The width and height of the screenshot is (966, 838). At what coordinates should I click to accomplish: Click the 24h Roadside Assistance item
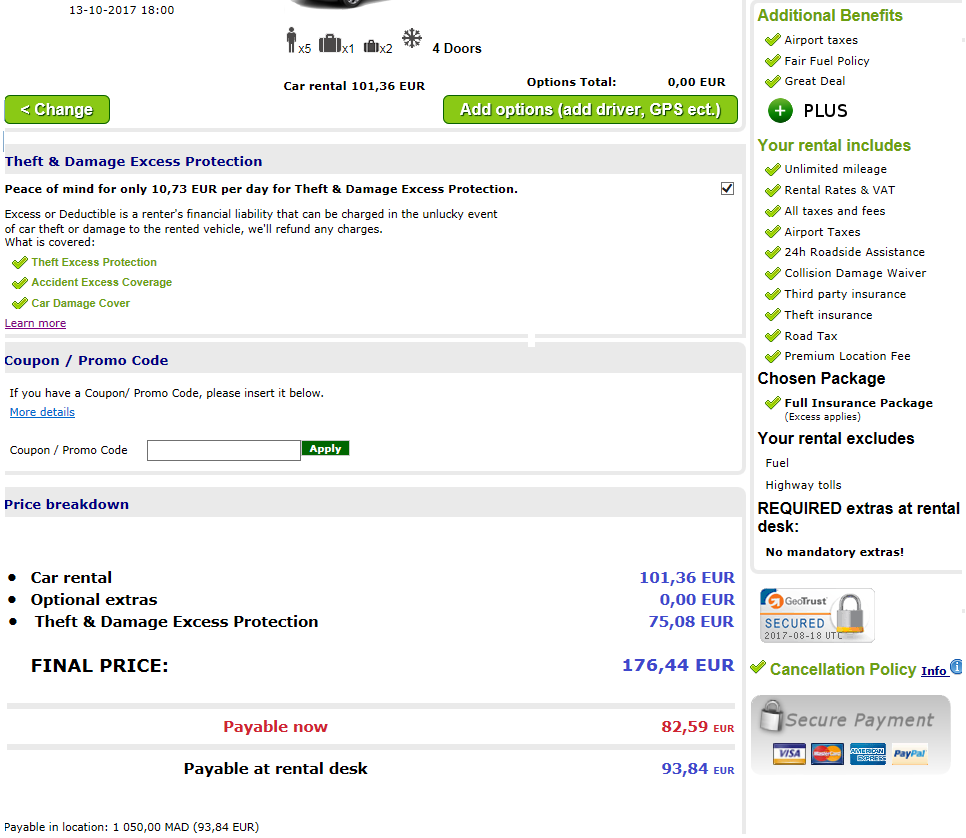854,252
